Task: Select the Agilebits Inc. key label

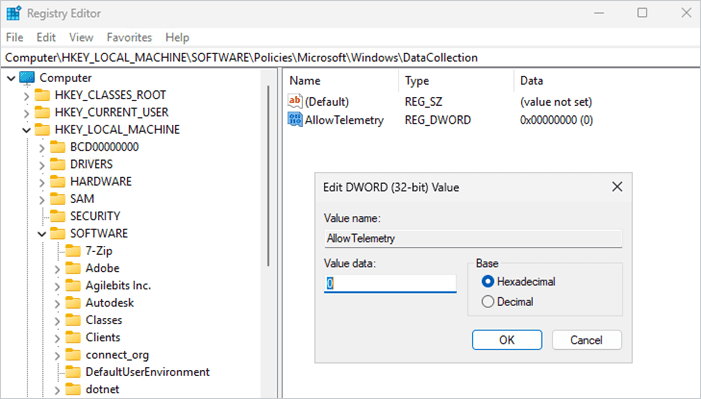Action: 118,285
